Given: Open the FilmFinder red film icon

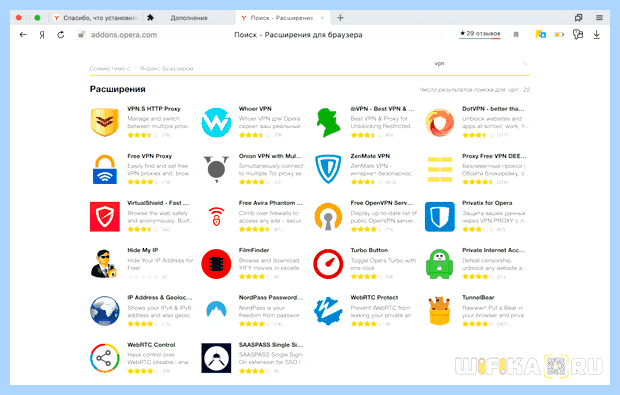Looking at the screenshot, I should [216, 264].
